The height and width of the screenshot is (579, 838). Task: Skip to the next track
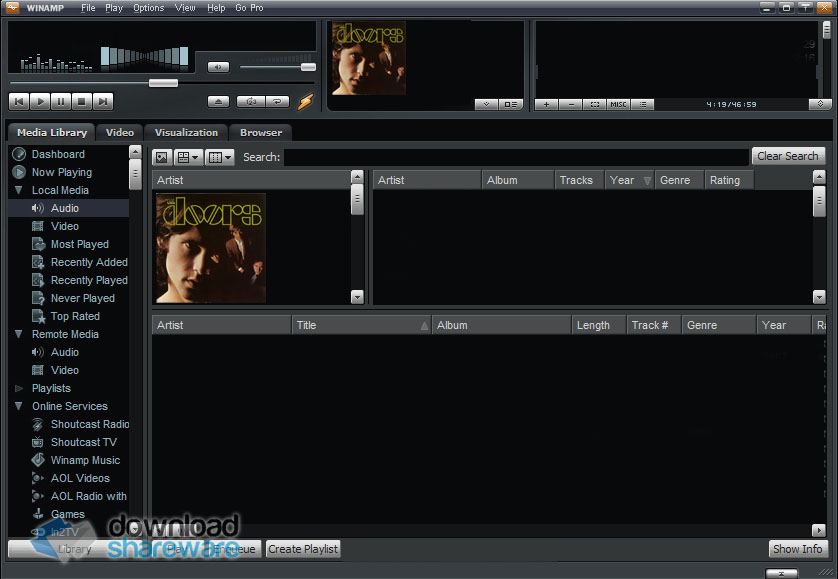point(103,101)
